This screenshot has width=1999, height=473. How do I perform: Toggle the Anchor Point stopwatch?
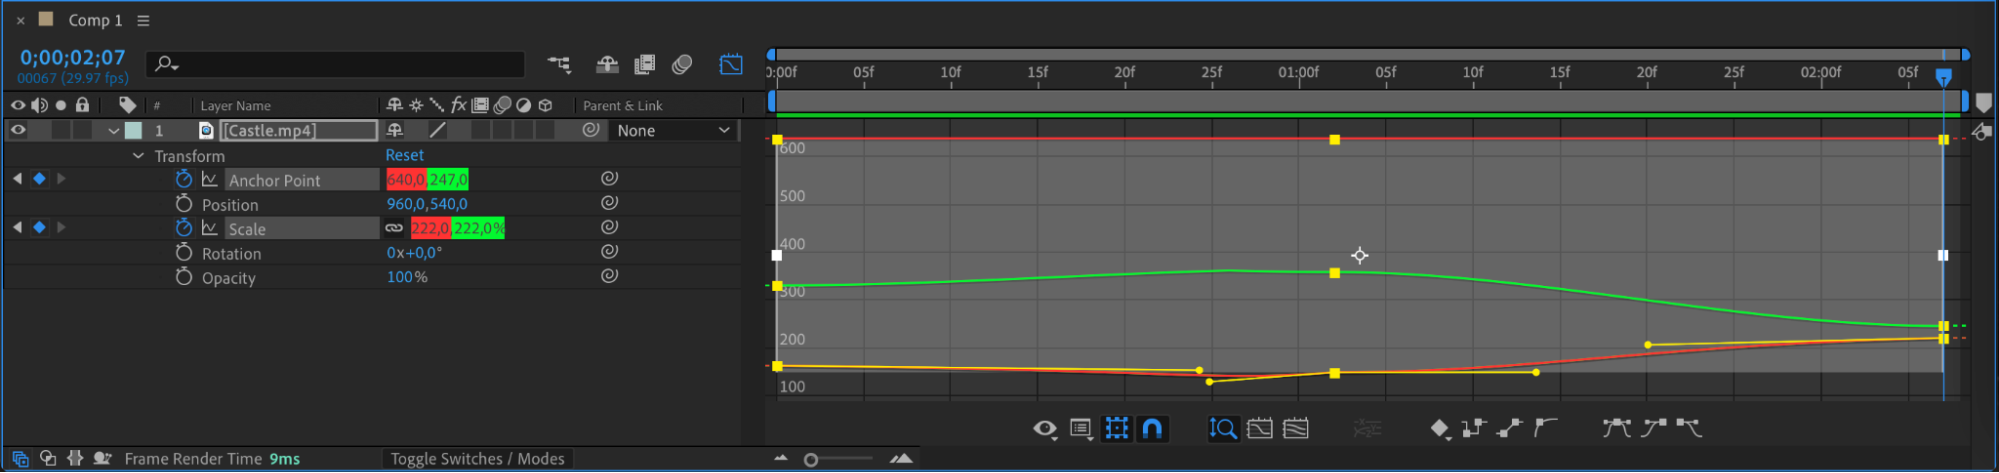[184, 179]
